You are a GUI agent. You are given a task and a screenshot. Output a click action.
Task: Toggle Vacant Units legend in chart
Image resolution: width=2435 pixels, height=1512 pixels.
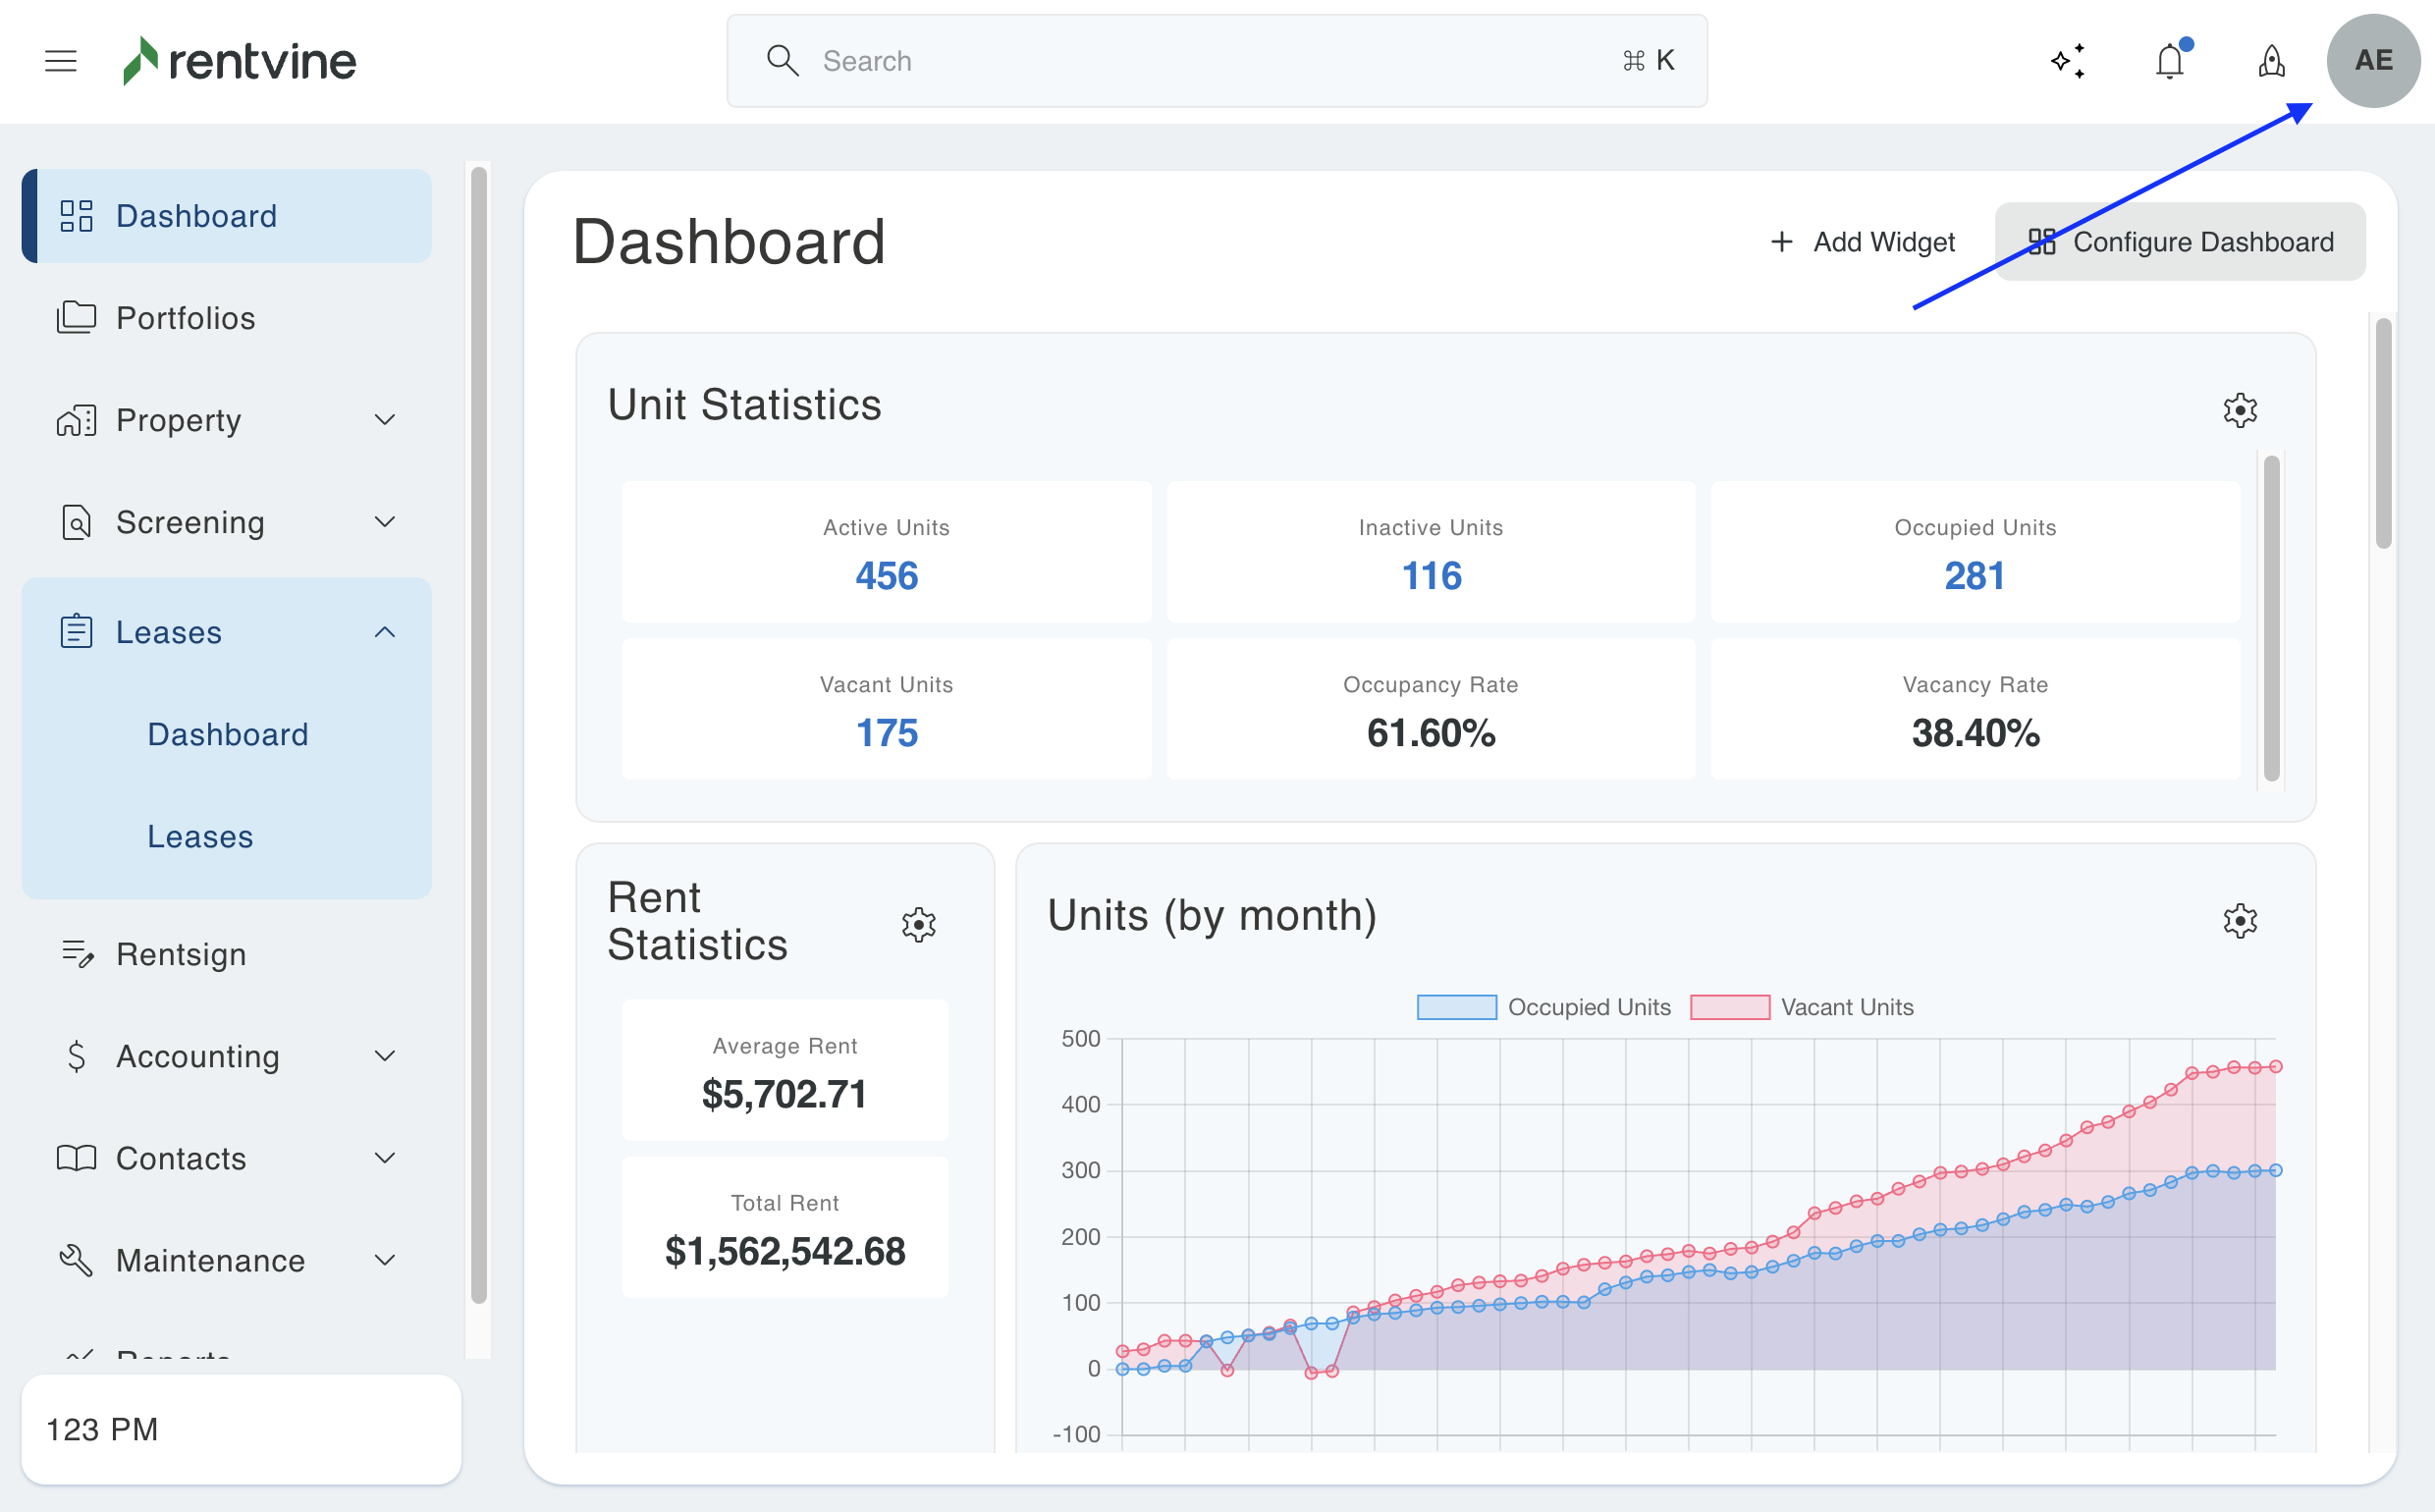pos(1801,1007)
